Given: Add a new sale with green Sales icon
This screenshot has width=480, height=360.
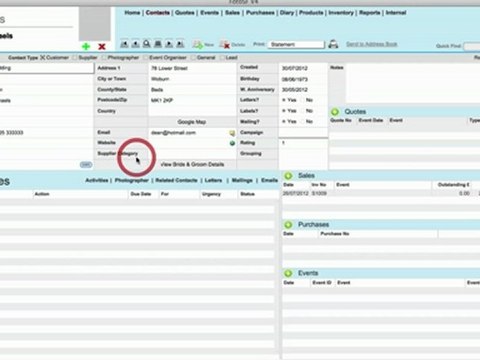Looking at the screenshot, I should pos(288,176).
